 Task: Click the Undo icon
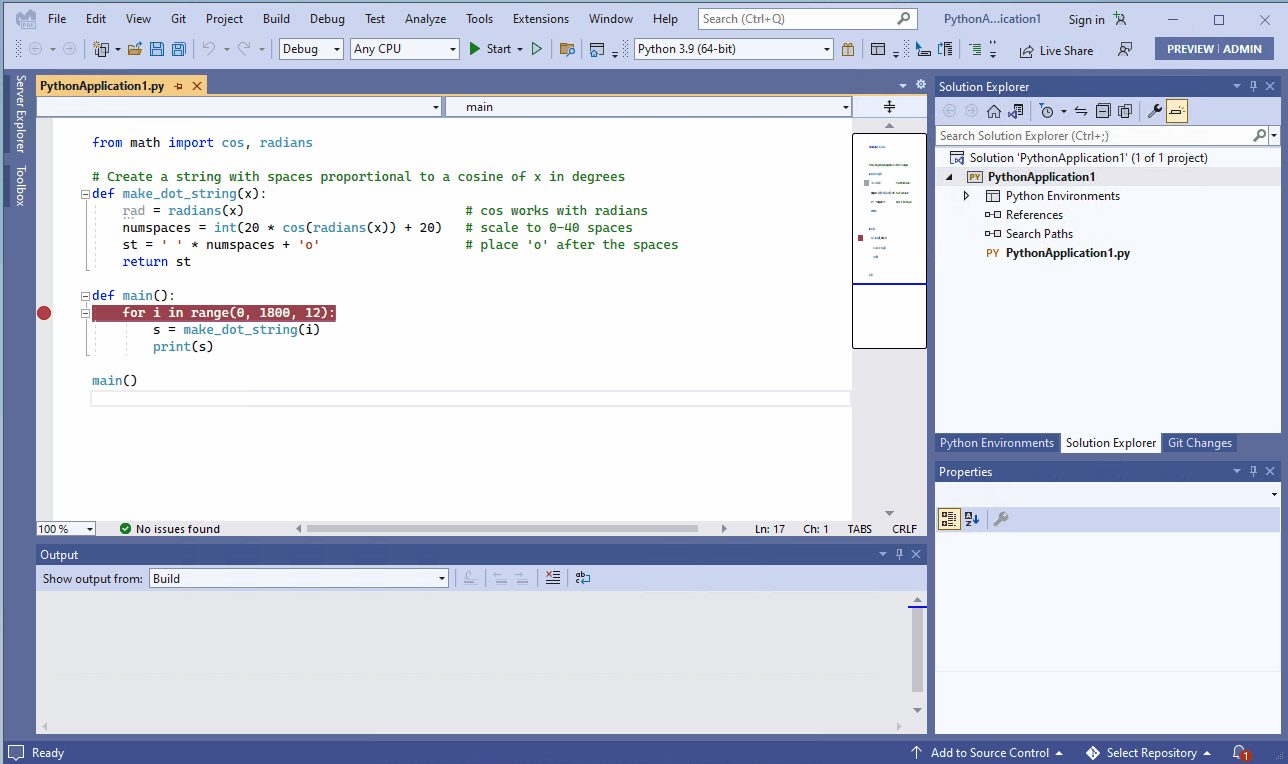[x=209, y=48]
